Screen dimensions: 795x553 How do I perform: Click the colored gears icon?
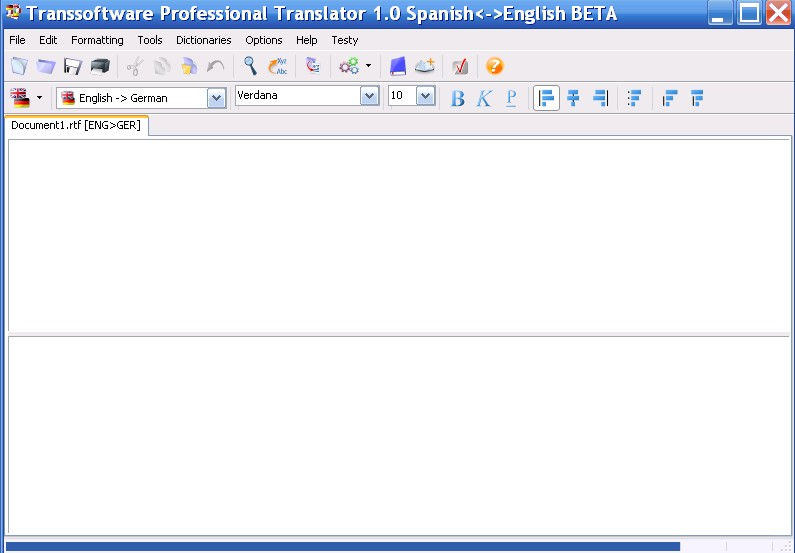point(349,66)
